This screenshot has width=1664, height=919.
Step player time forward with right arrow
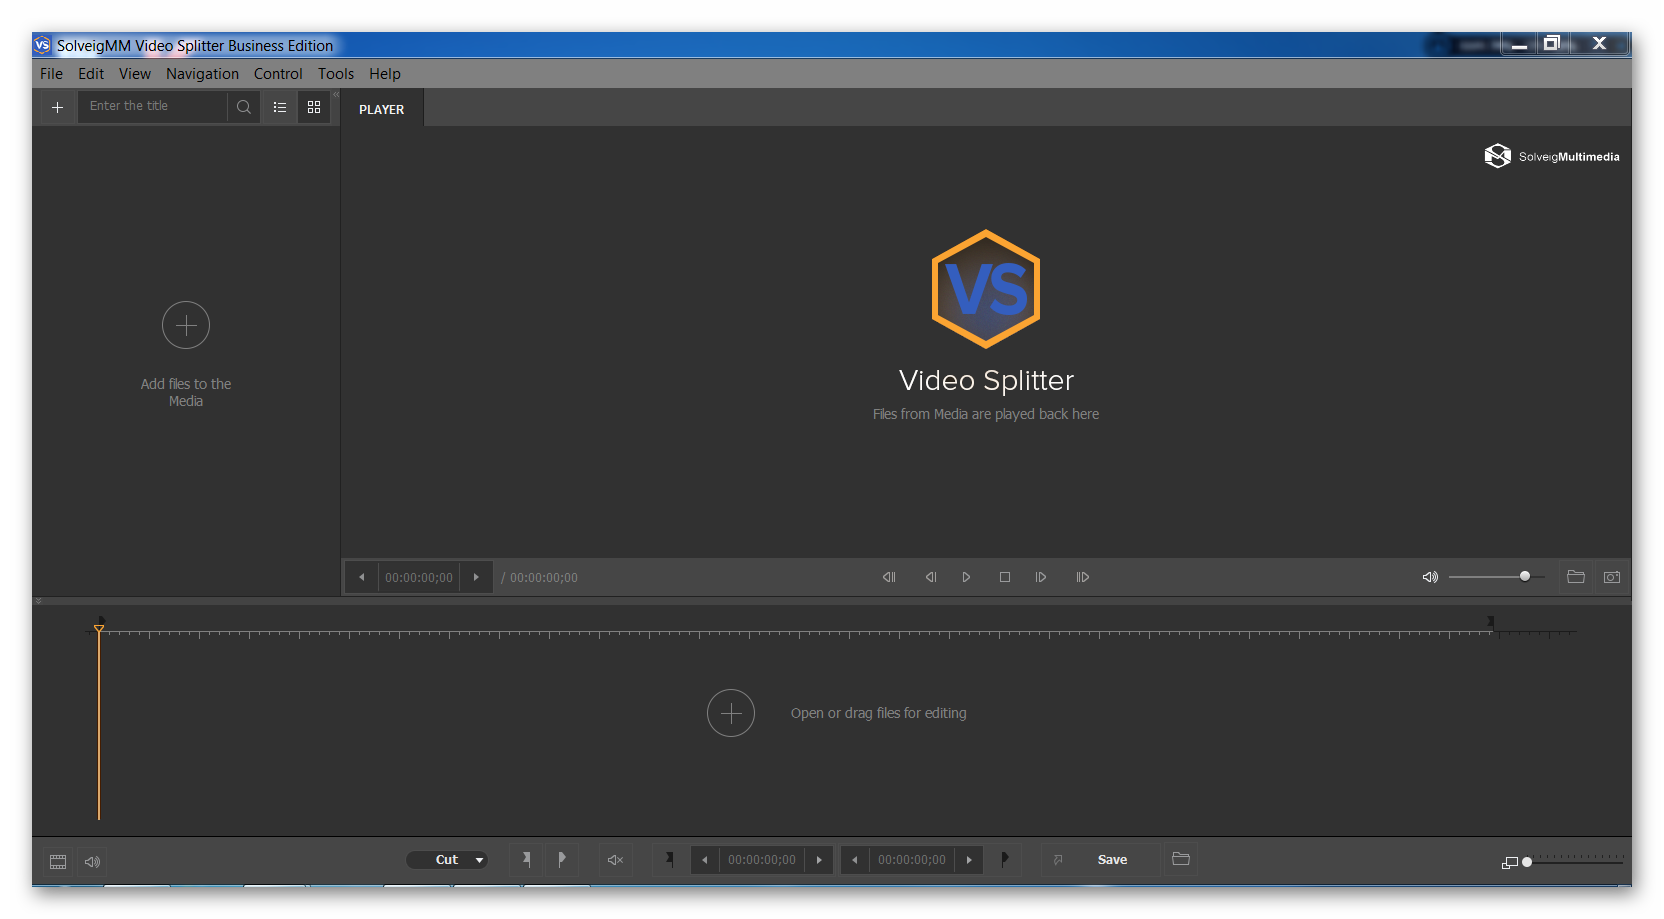point(476,577)
